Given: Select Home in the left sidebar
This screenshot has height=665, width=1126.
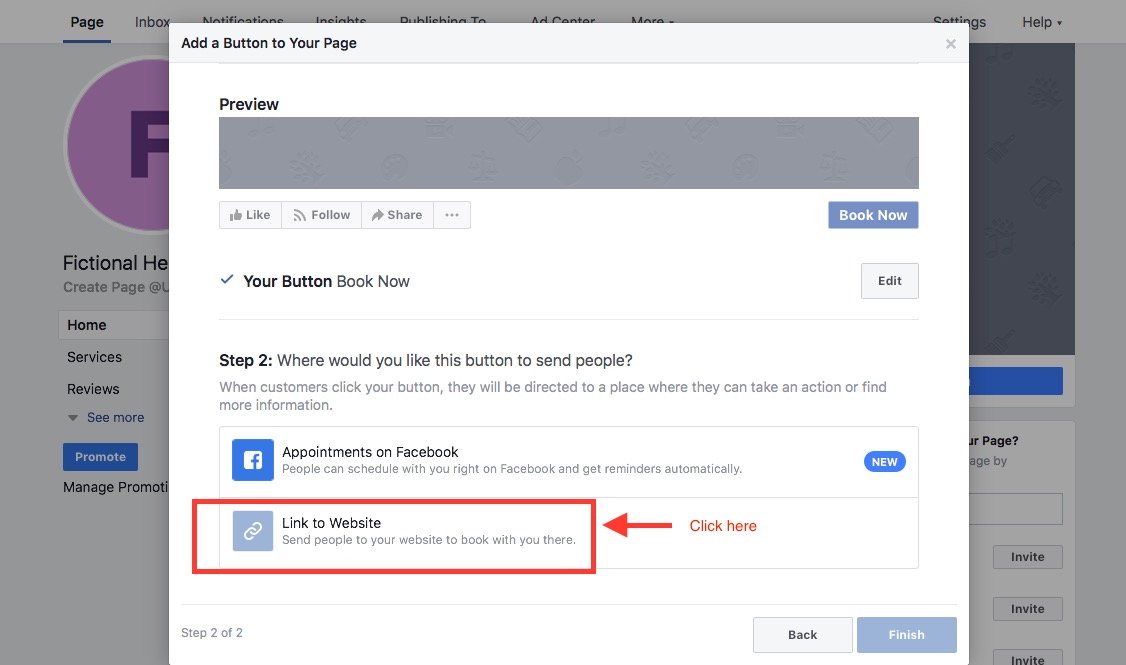Looking at the screenshot, I should coord(114,325).
